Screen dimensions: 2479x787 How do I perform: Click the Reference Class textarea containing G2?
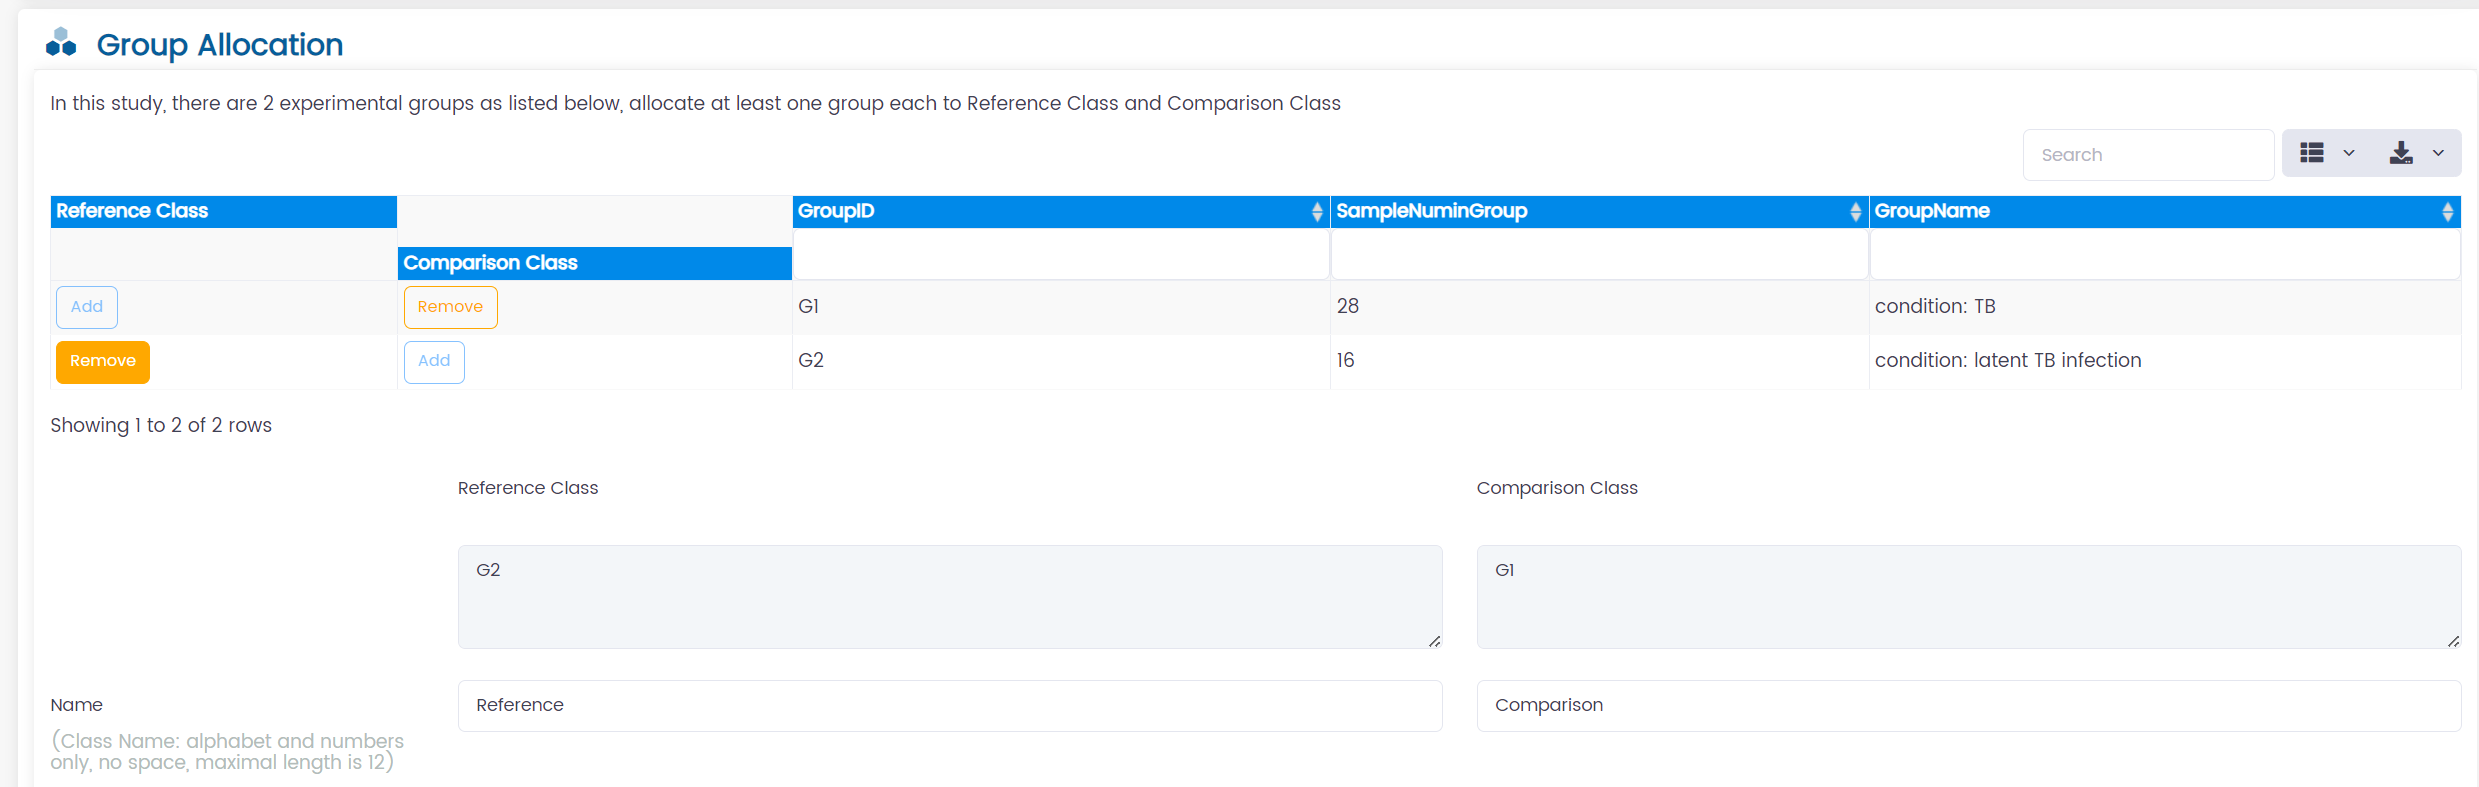coord(949,597)
